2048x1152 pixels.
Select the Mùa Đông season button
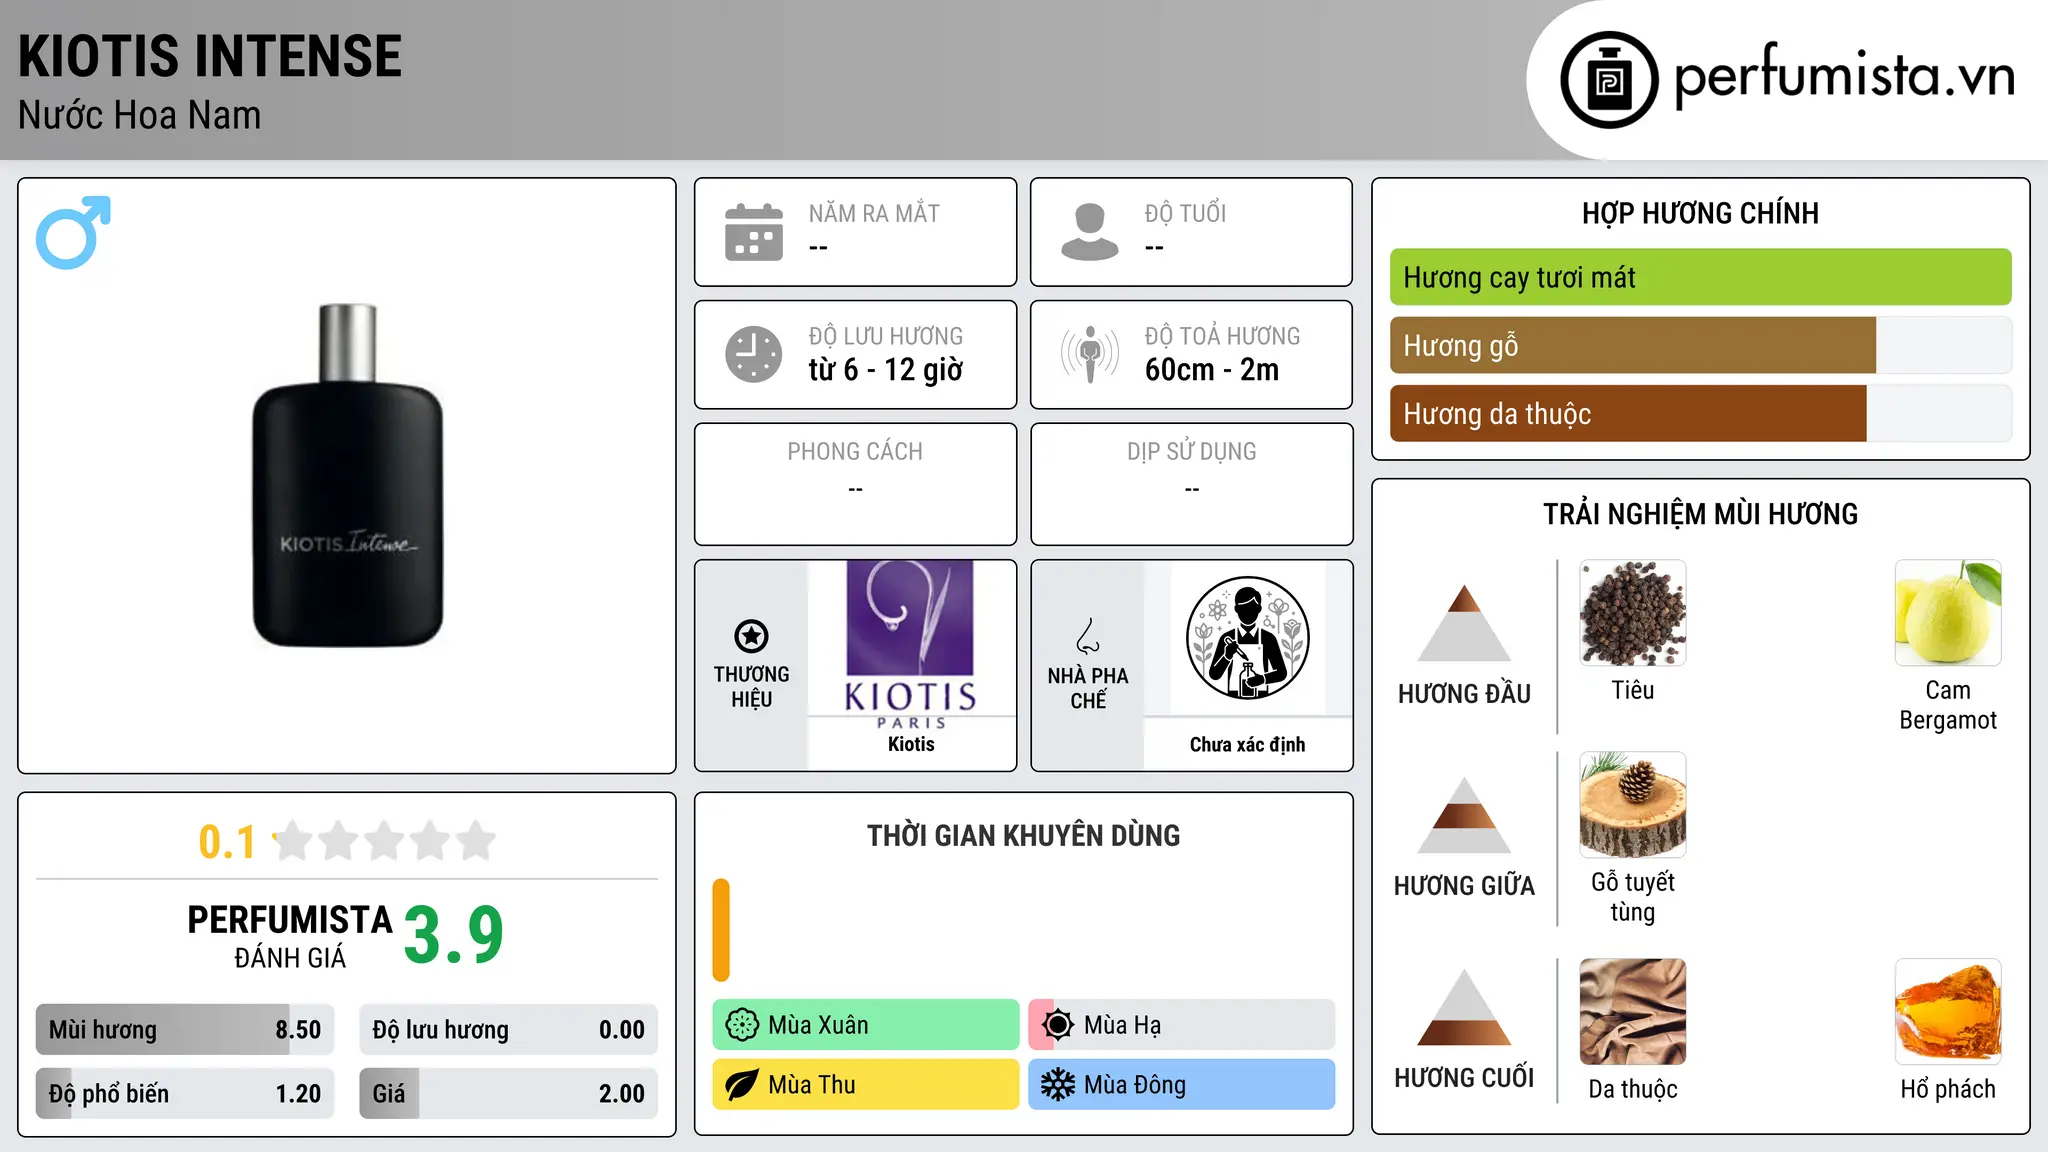pos(1182,1085)
